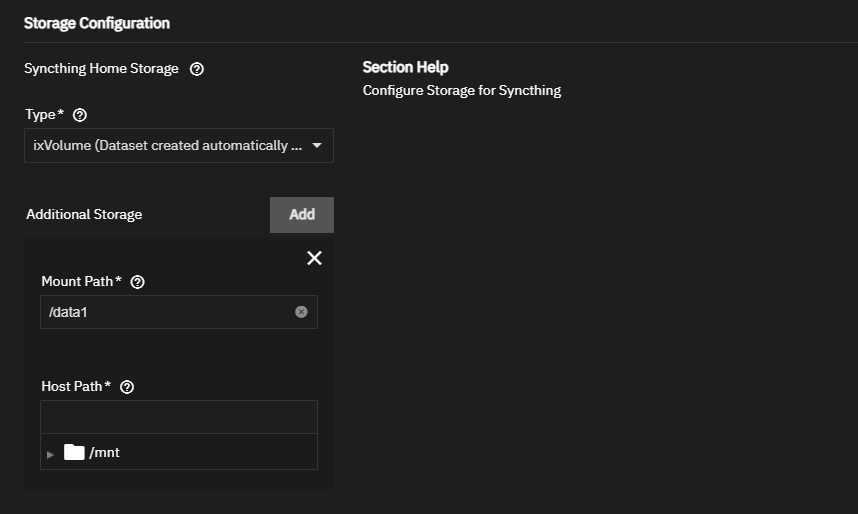Open the Type dropdown for ixVolume
Screen dimensions: 858x514
coord(179,146)
